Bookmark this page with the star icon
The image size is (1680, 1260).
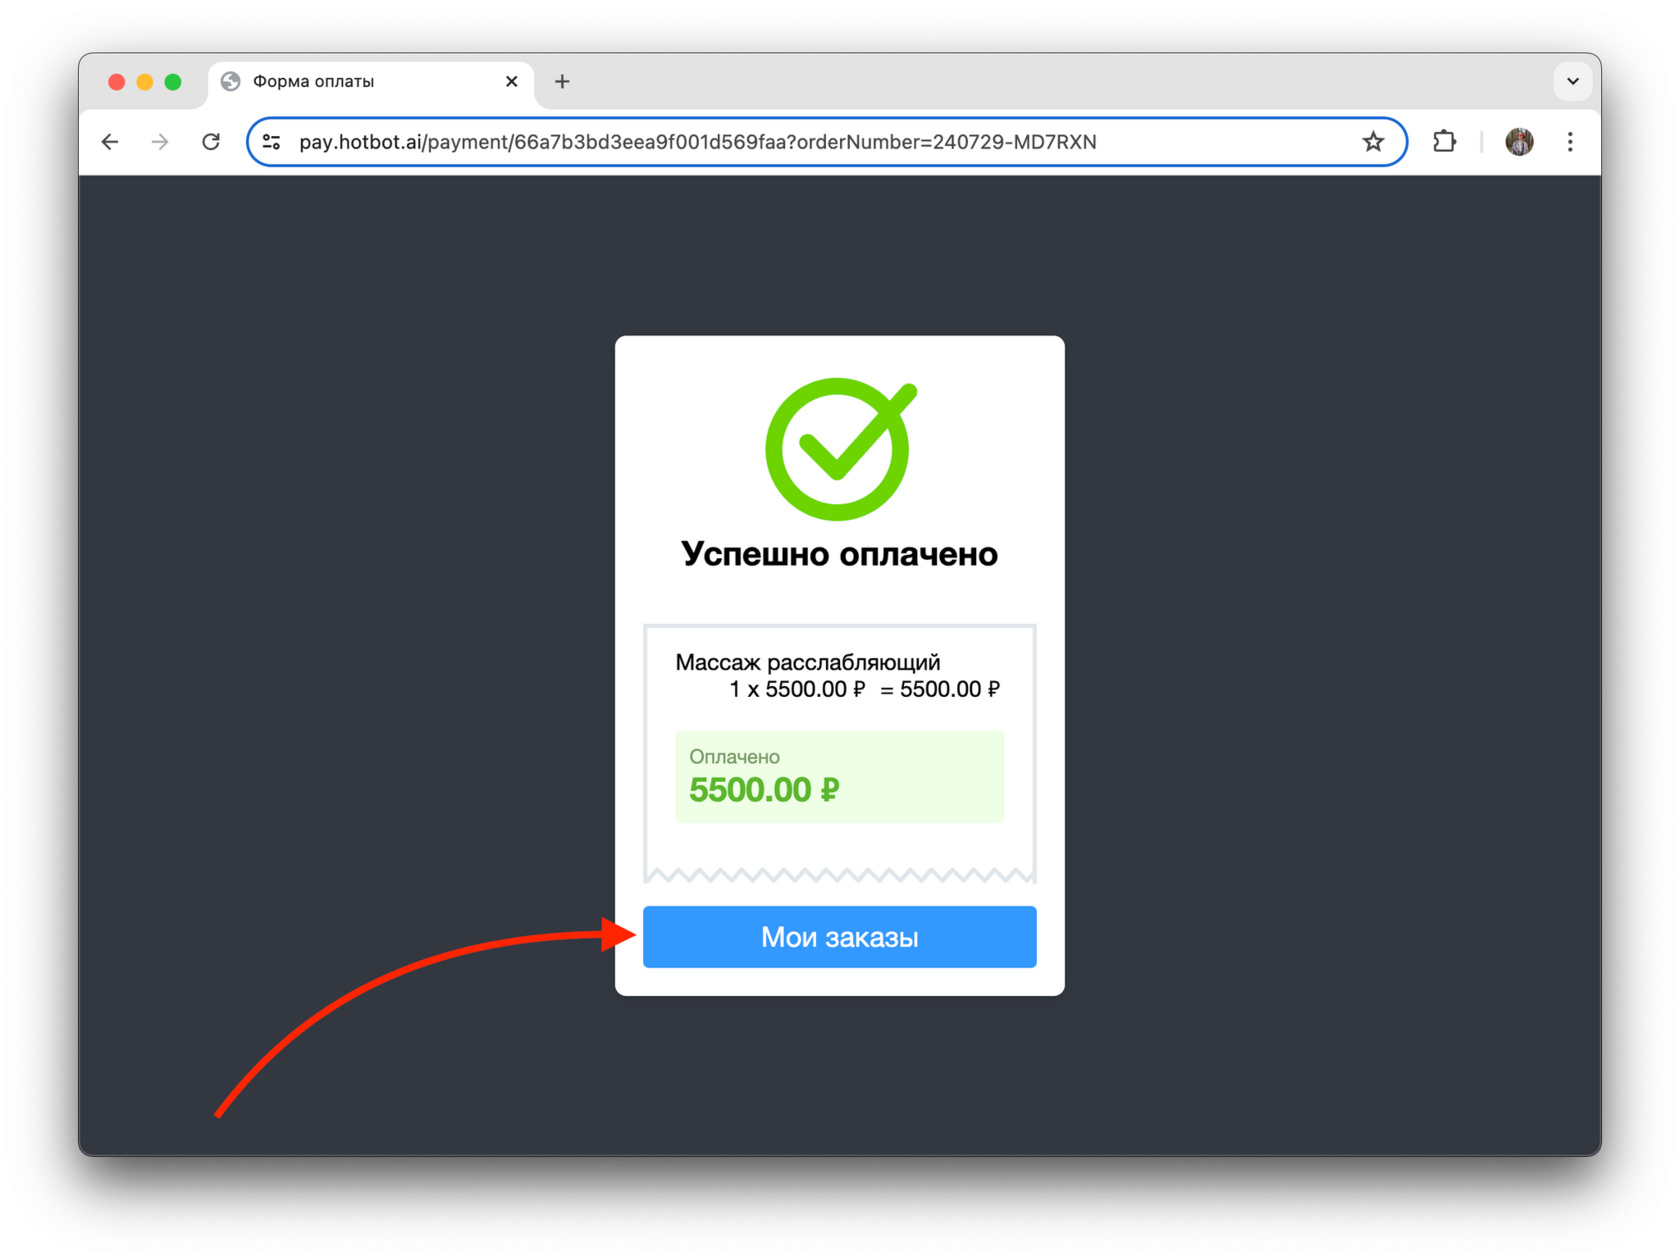coord(1373,142)
